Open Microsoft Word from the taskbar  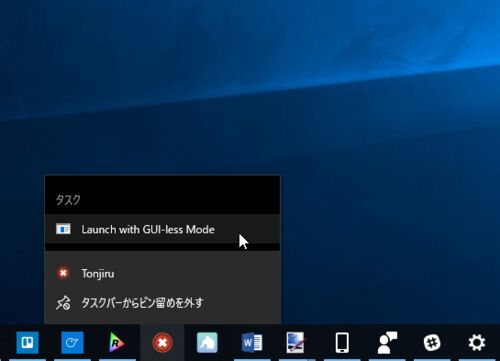(252, 342)
